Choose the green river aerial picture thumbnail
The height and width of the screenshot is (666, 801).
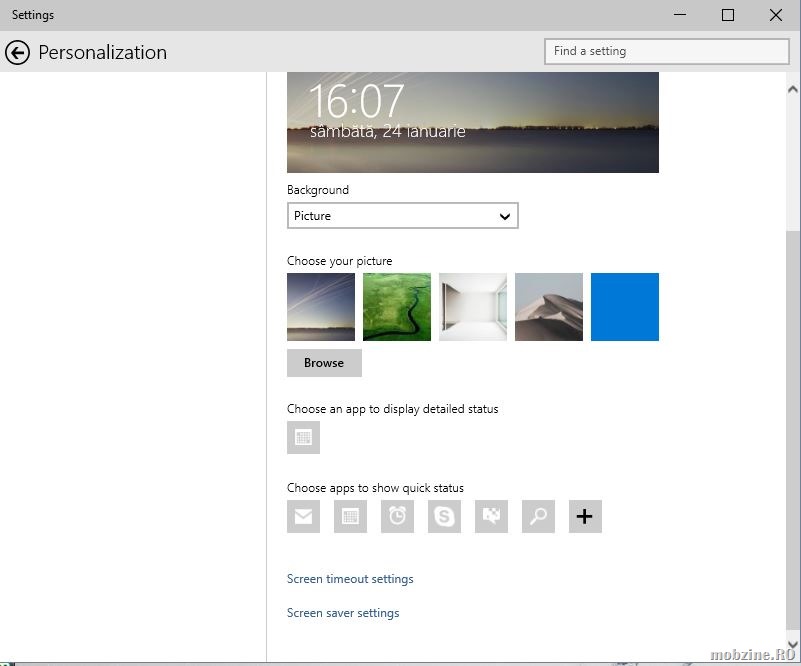[x=397, y=307]
